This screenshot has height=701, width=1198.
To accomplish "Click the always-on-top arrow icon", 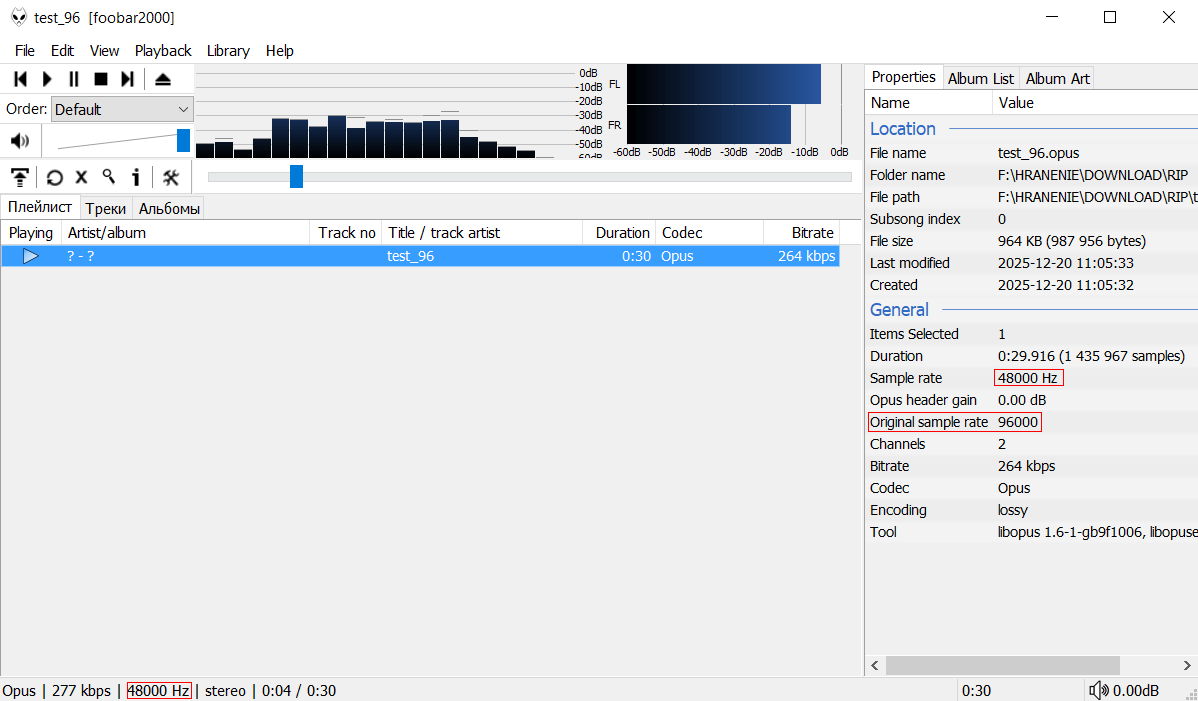I will 20,177.
